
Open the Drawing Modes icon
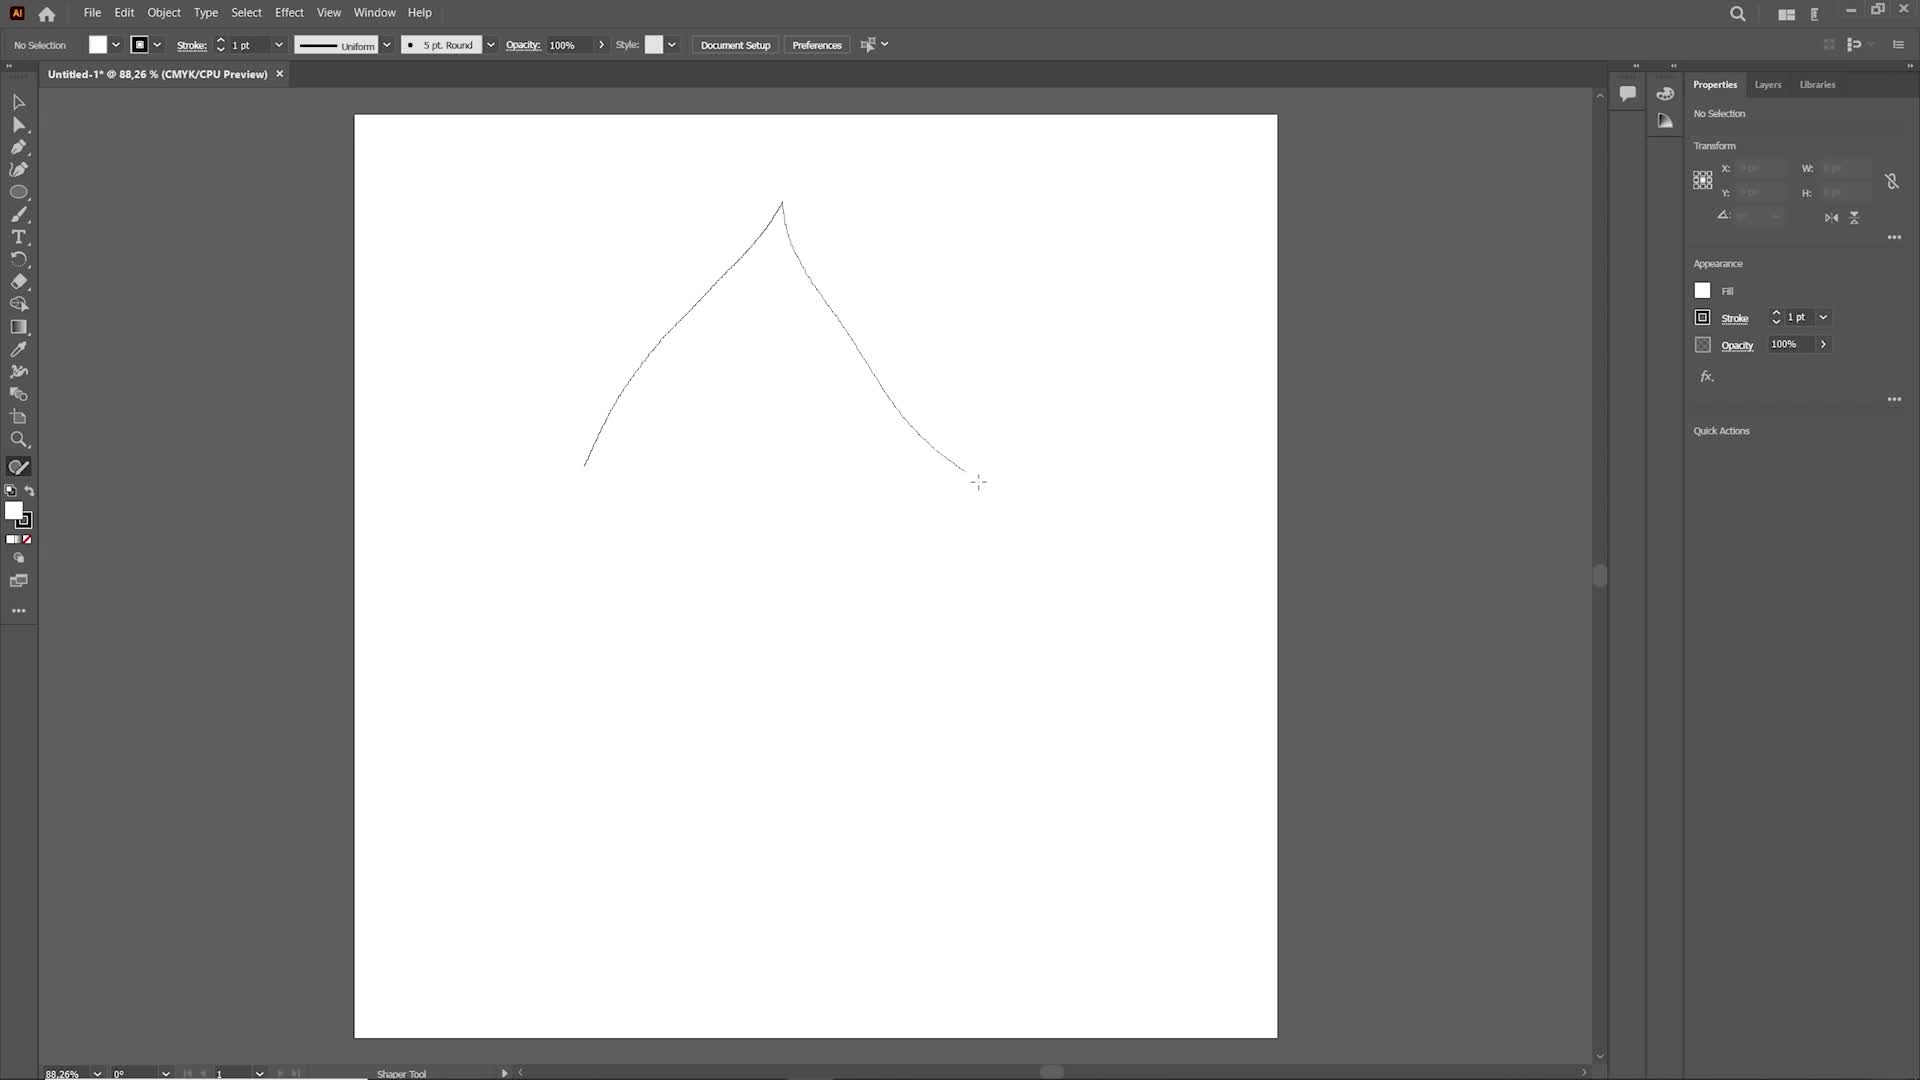(x=18, y=558)
